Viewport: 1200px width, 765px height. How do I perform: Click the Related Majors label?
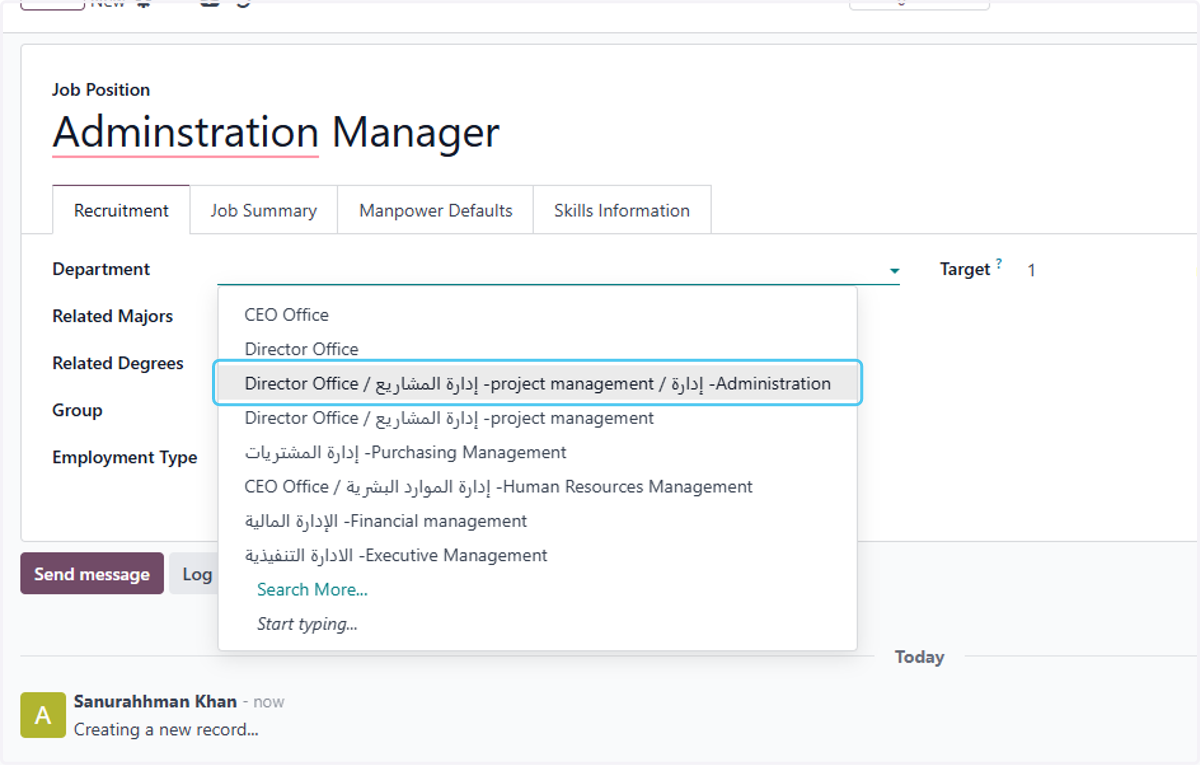[112, 316]
